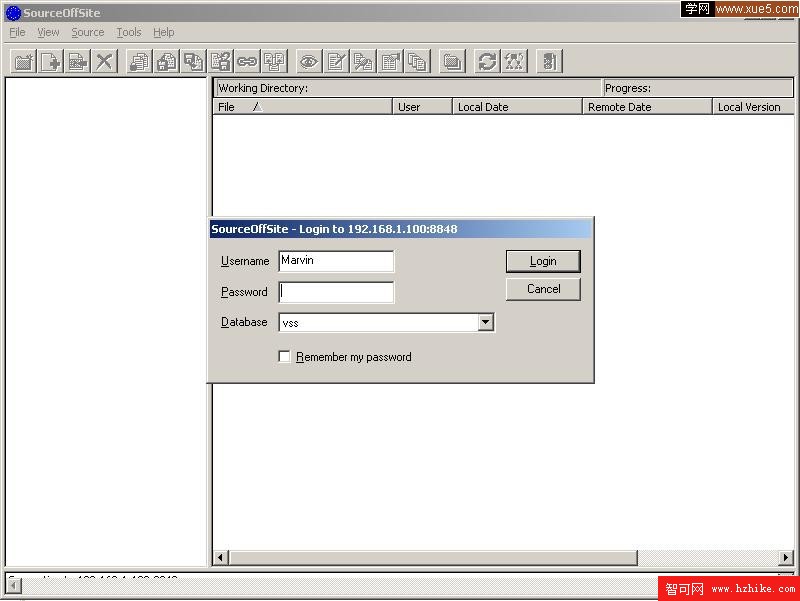Click the rename item toolbar icon

(x=78, y=62)
